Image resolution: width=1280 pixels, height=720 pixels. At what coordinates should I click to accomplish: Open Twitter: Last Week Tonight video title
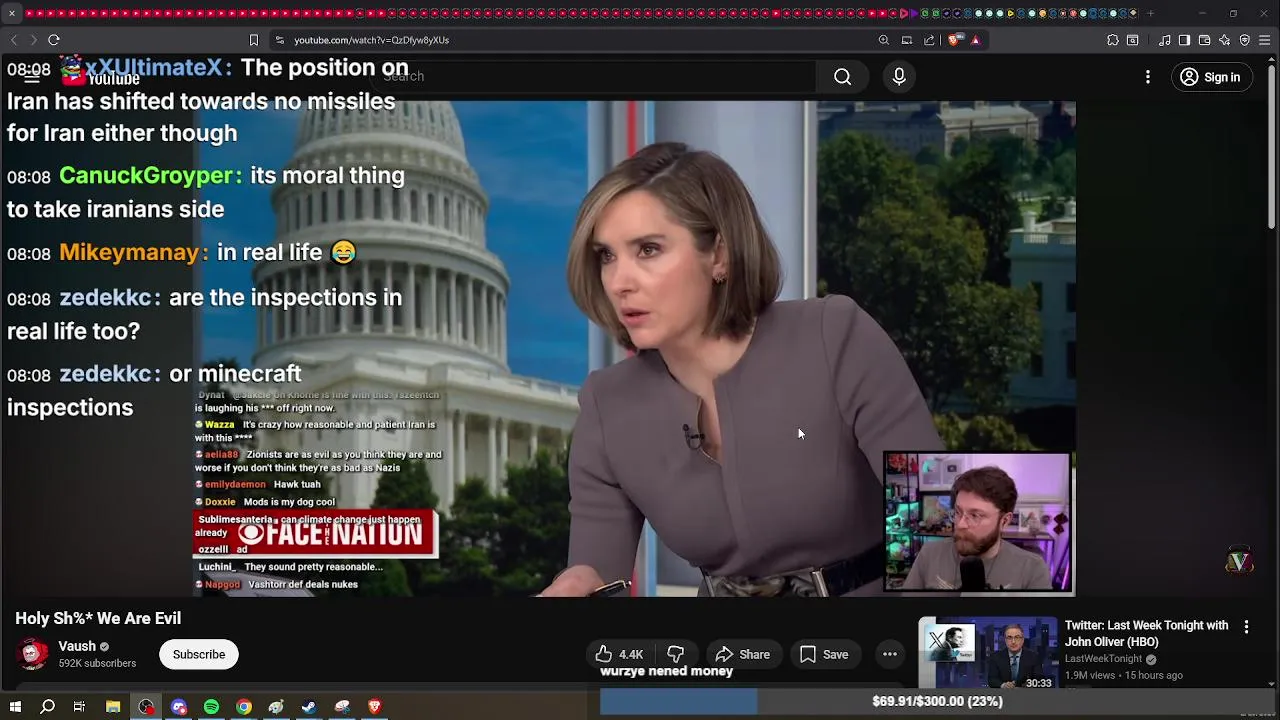tap(1146, 634)
